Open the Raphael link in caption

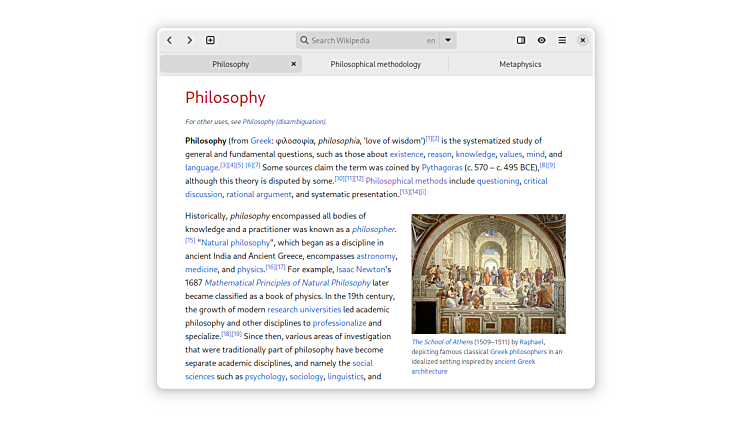531,341
